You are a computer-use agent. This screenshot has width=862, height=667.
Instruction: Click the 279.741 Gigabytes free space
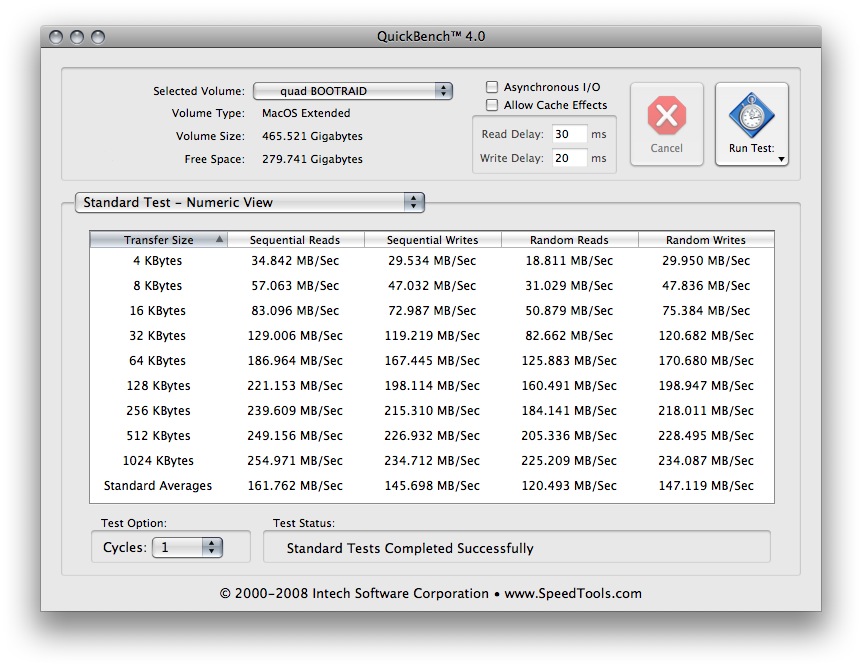(x=312, y=159)
